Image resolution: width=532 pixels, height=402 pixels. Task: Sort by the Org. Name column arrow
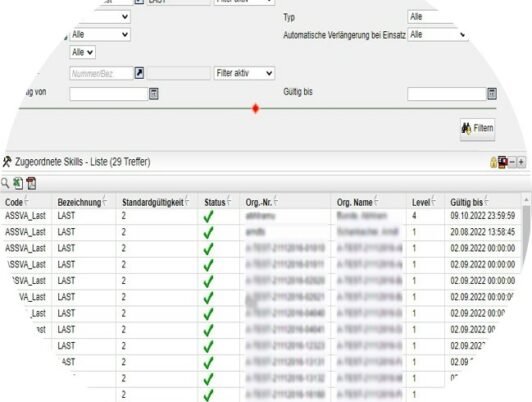tap(376, 202)
